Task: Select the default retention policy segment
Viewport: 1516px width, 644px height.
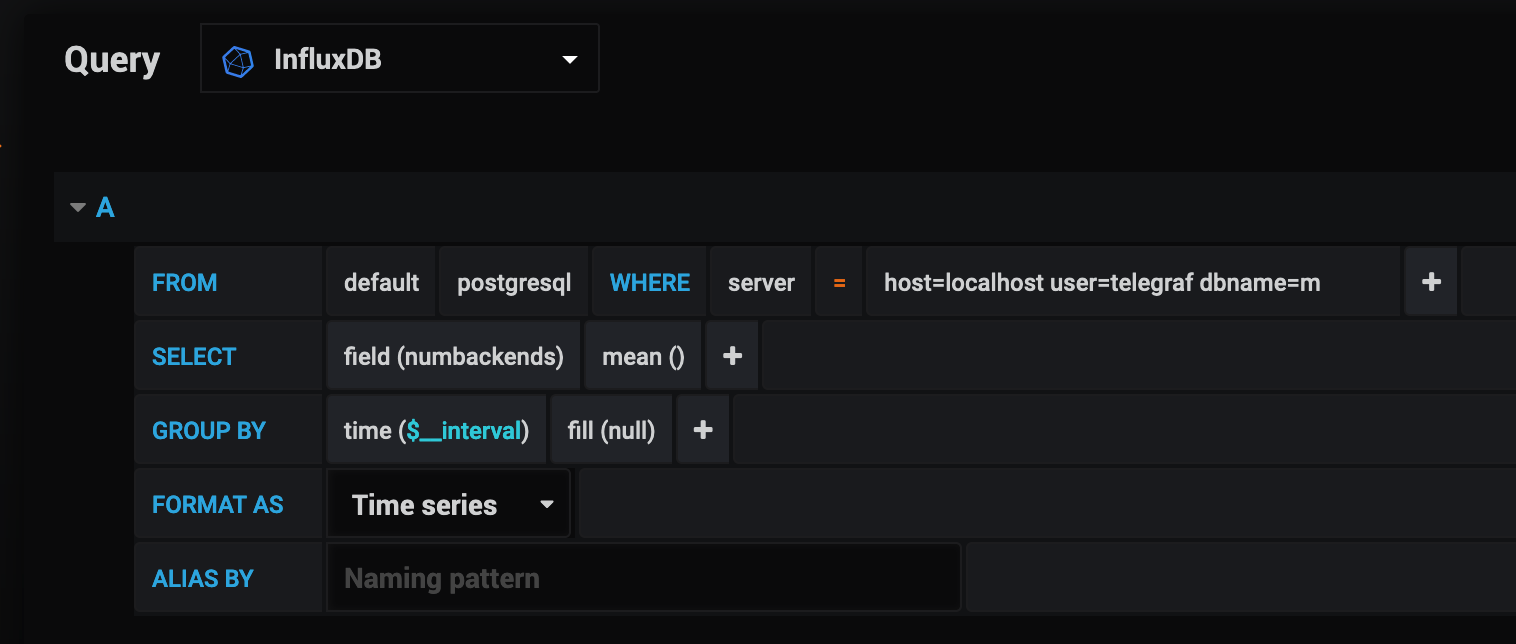Action: point(381,282)
